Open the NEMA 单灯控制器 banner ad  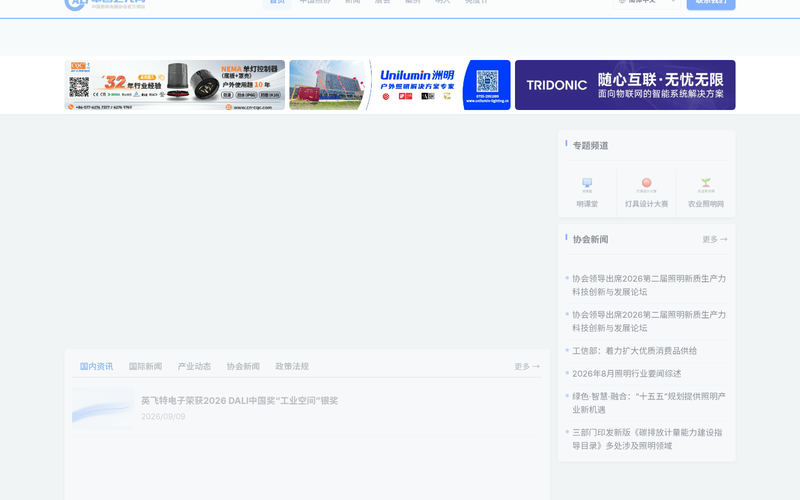point(174,85)
